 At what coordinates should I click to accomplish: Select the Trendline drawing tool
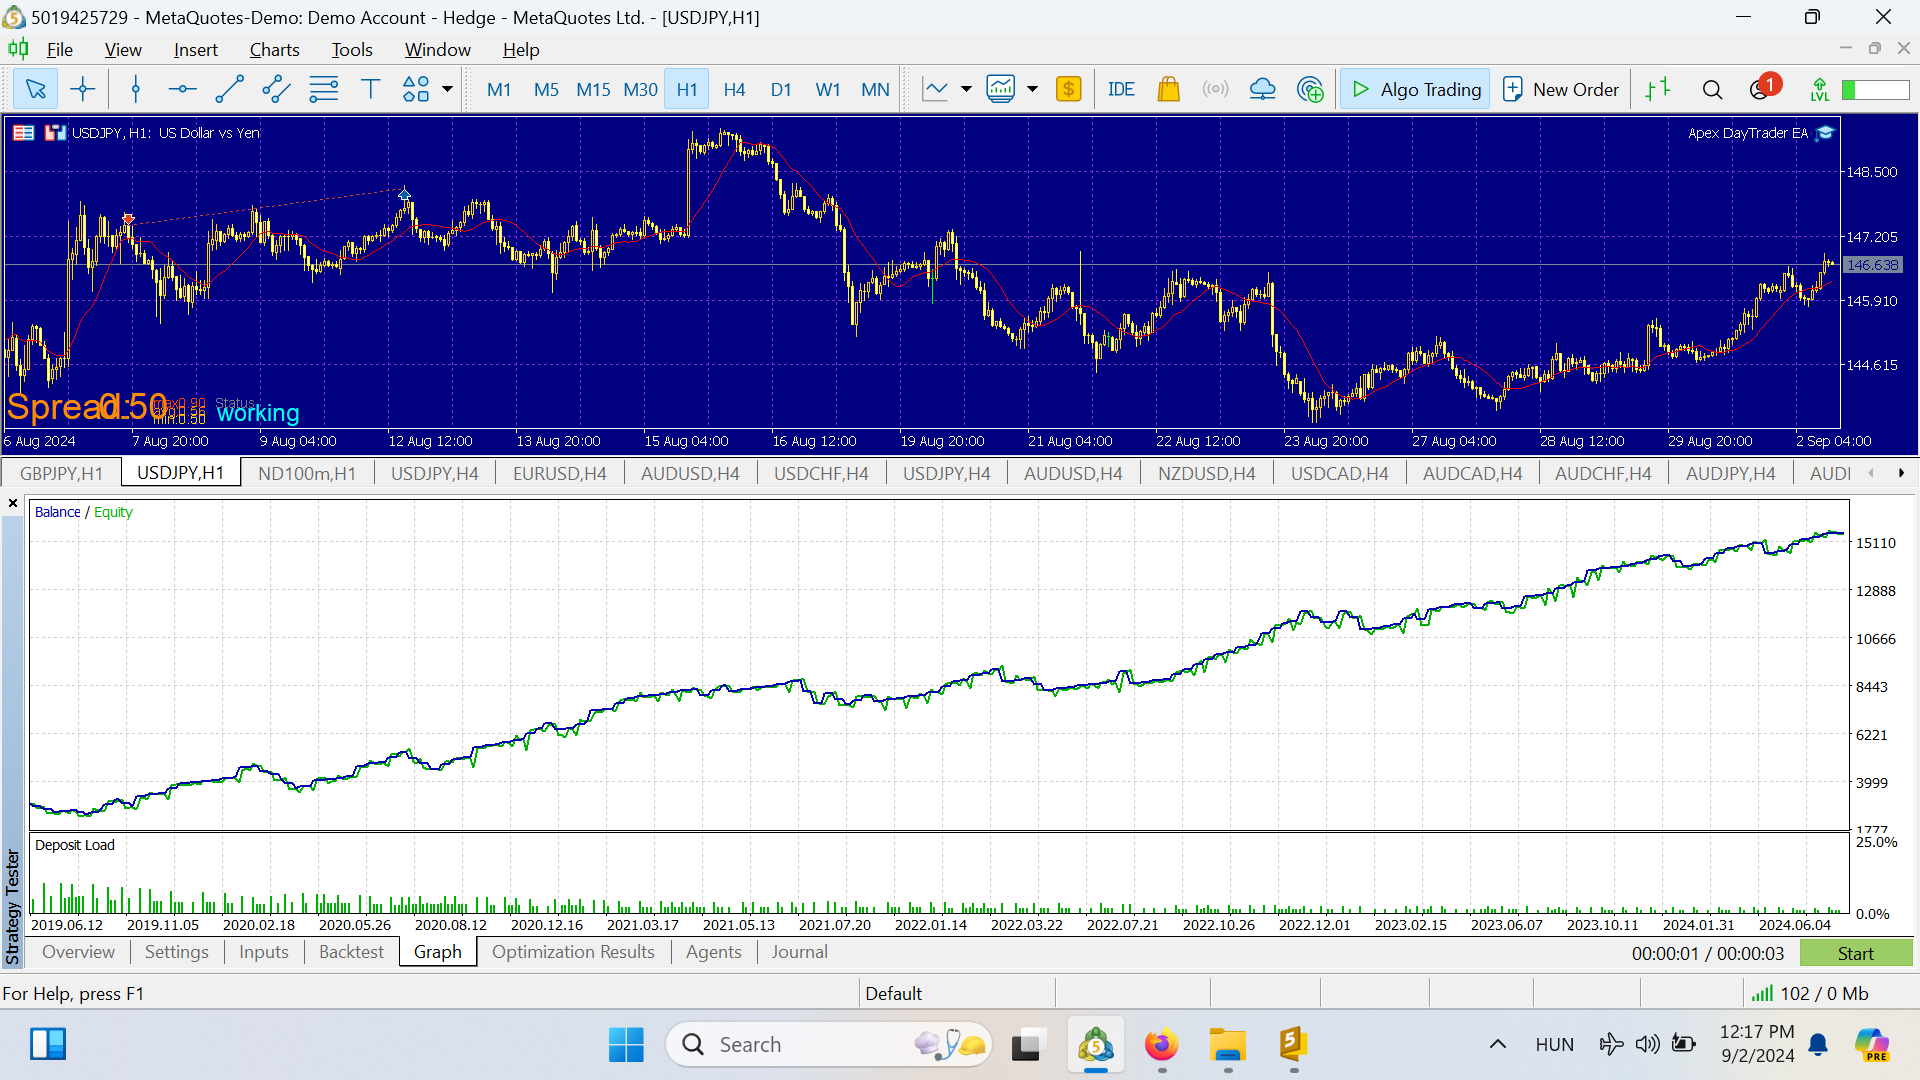229,88
